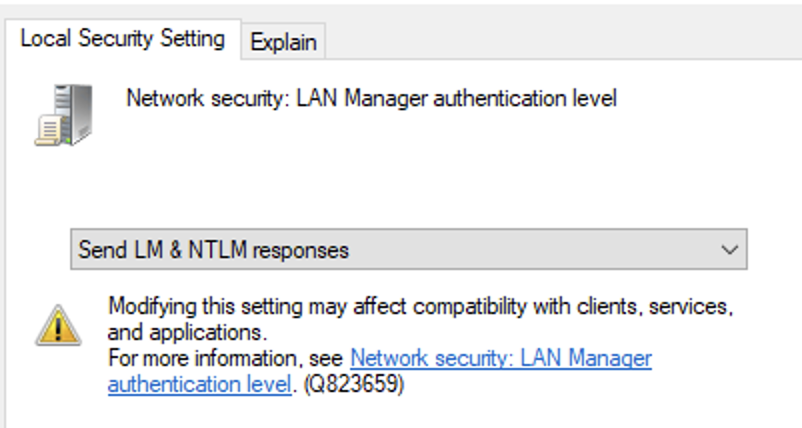Open the "Network security: LAN Manager" link
This screenshot has width=802, height=428.
tap(501, 358)
